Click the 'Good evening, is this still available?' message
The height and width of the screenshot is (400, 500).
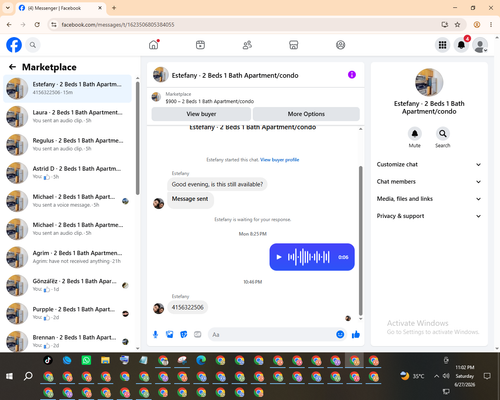pos(217,184)
